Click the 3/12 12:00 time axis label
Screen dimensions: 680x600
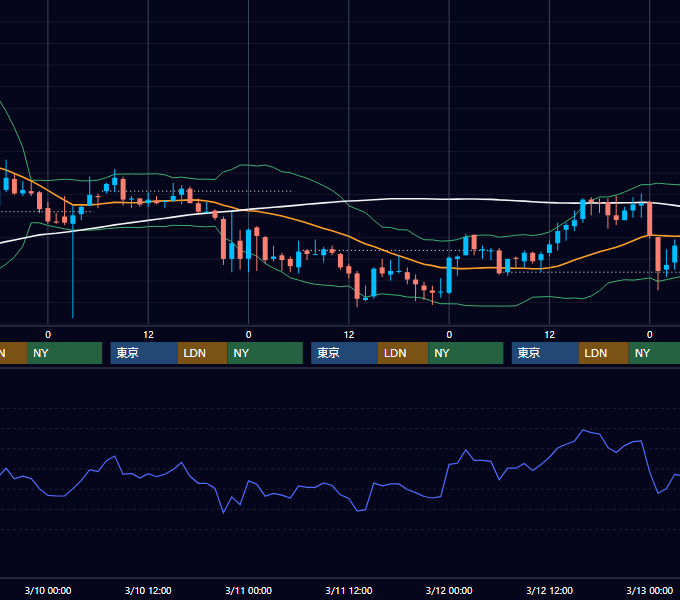click(x=549, y=590)
